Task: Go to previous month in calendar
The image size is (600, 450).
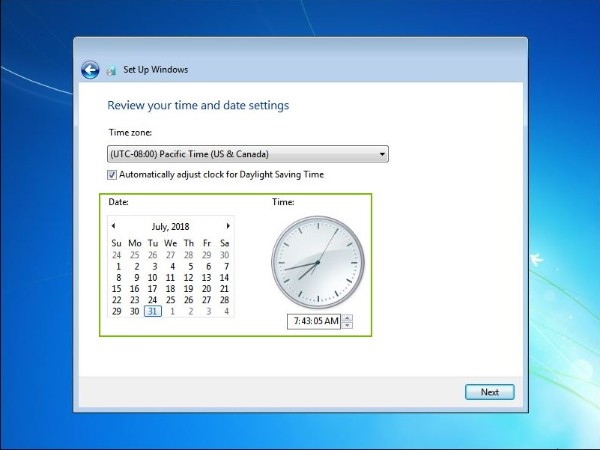Action: 113,226
